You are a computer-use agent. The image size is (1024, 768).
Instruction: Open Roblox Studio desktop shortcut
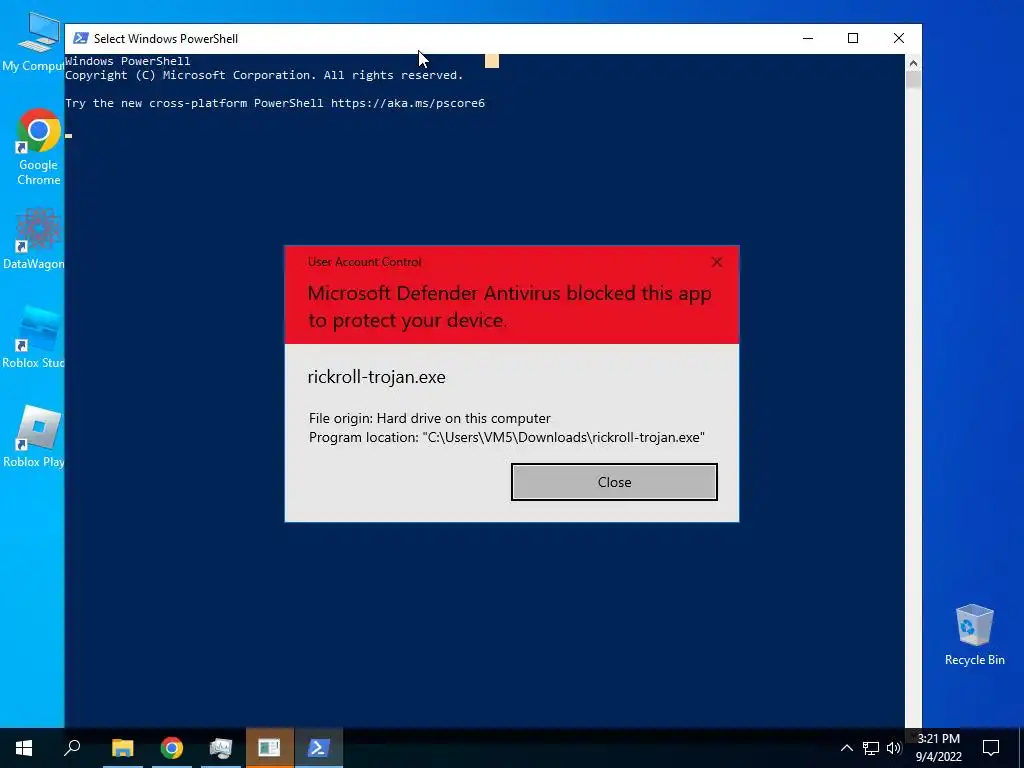point(33,338)
